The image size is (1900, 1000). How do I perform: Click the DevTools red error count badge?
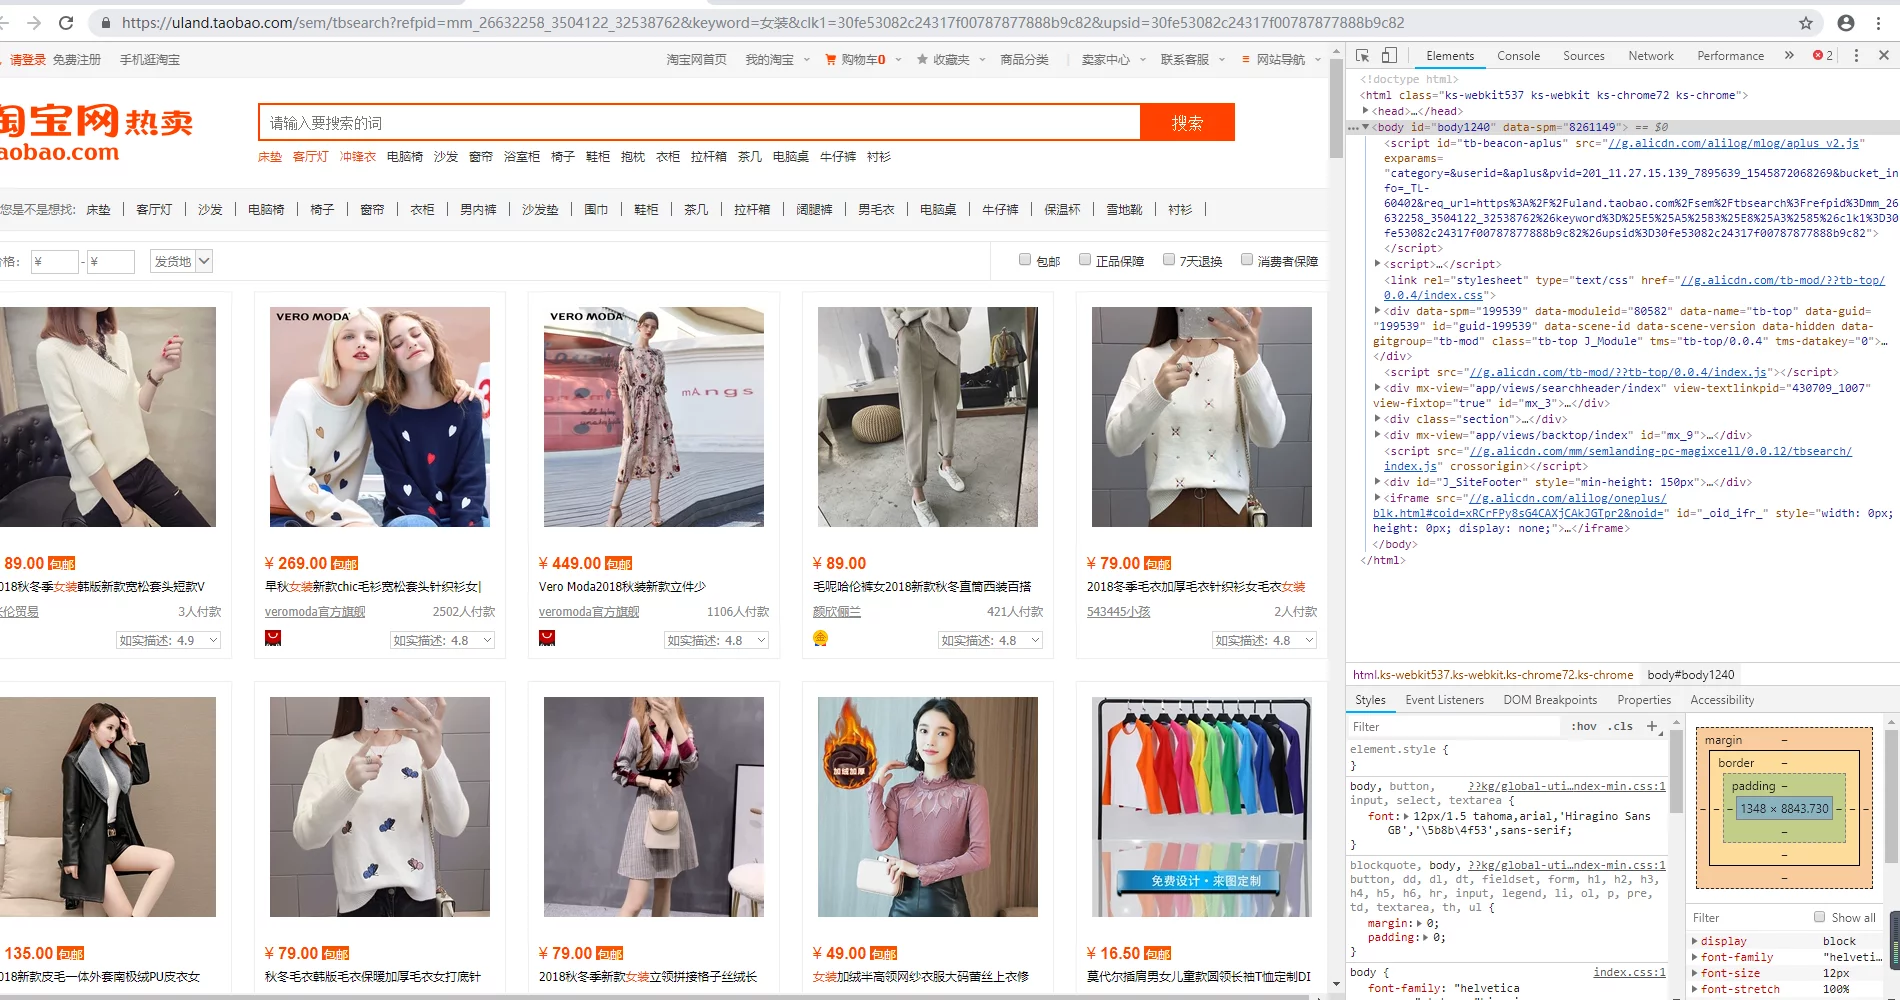1823,56
